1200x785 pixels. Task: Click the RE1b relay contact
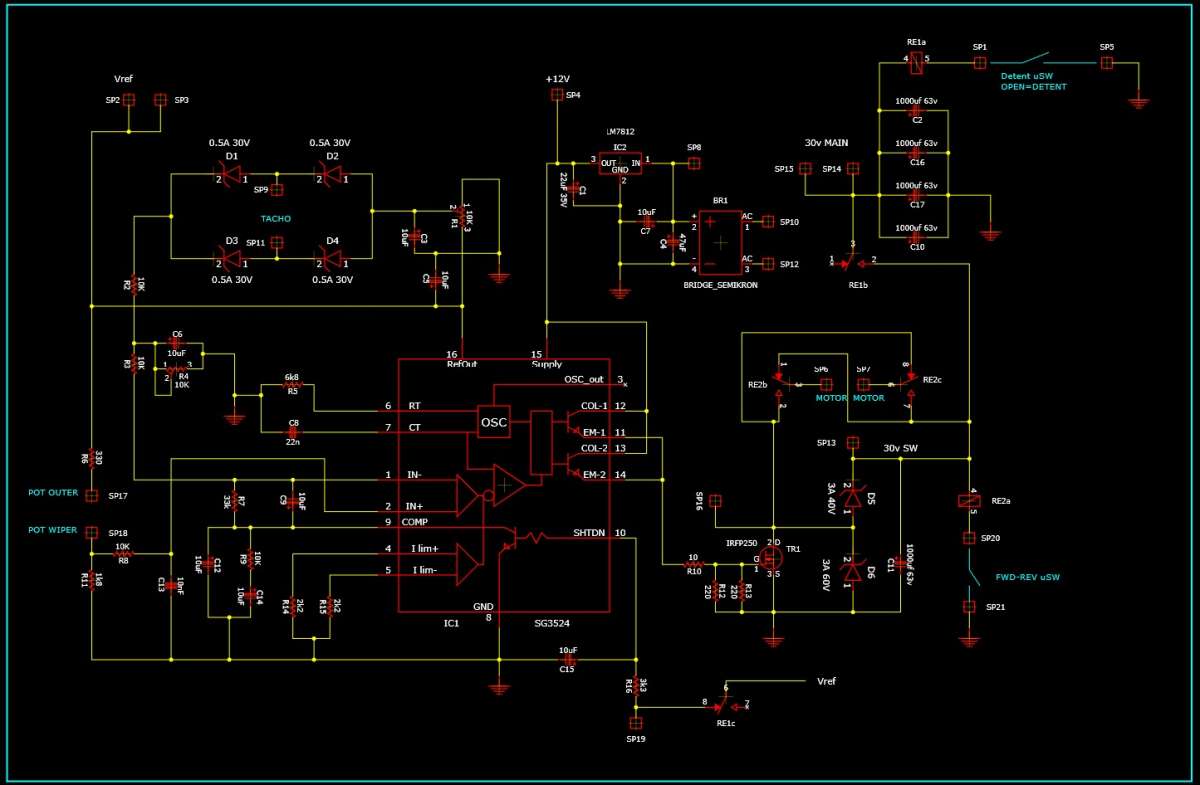(x=852, y=262)
